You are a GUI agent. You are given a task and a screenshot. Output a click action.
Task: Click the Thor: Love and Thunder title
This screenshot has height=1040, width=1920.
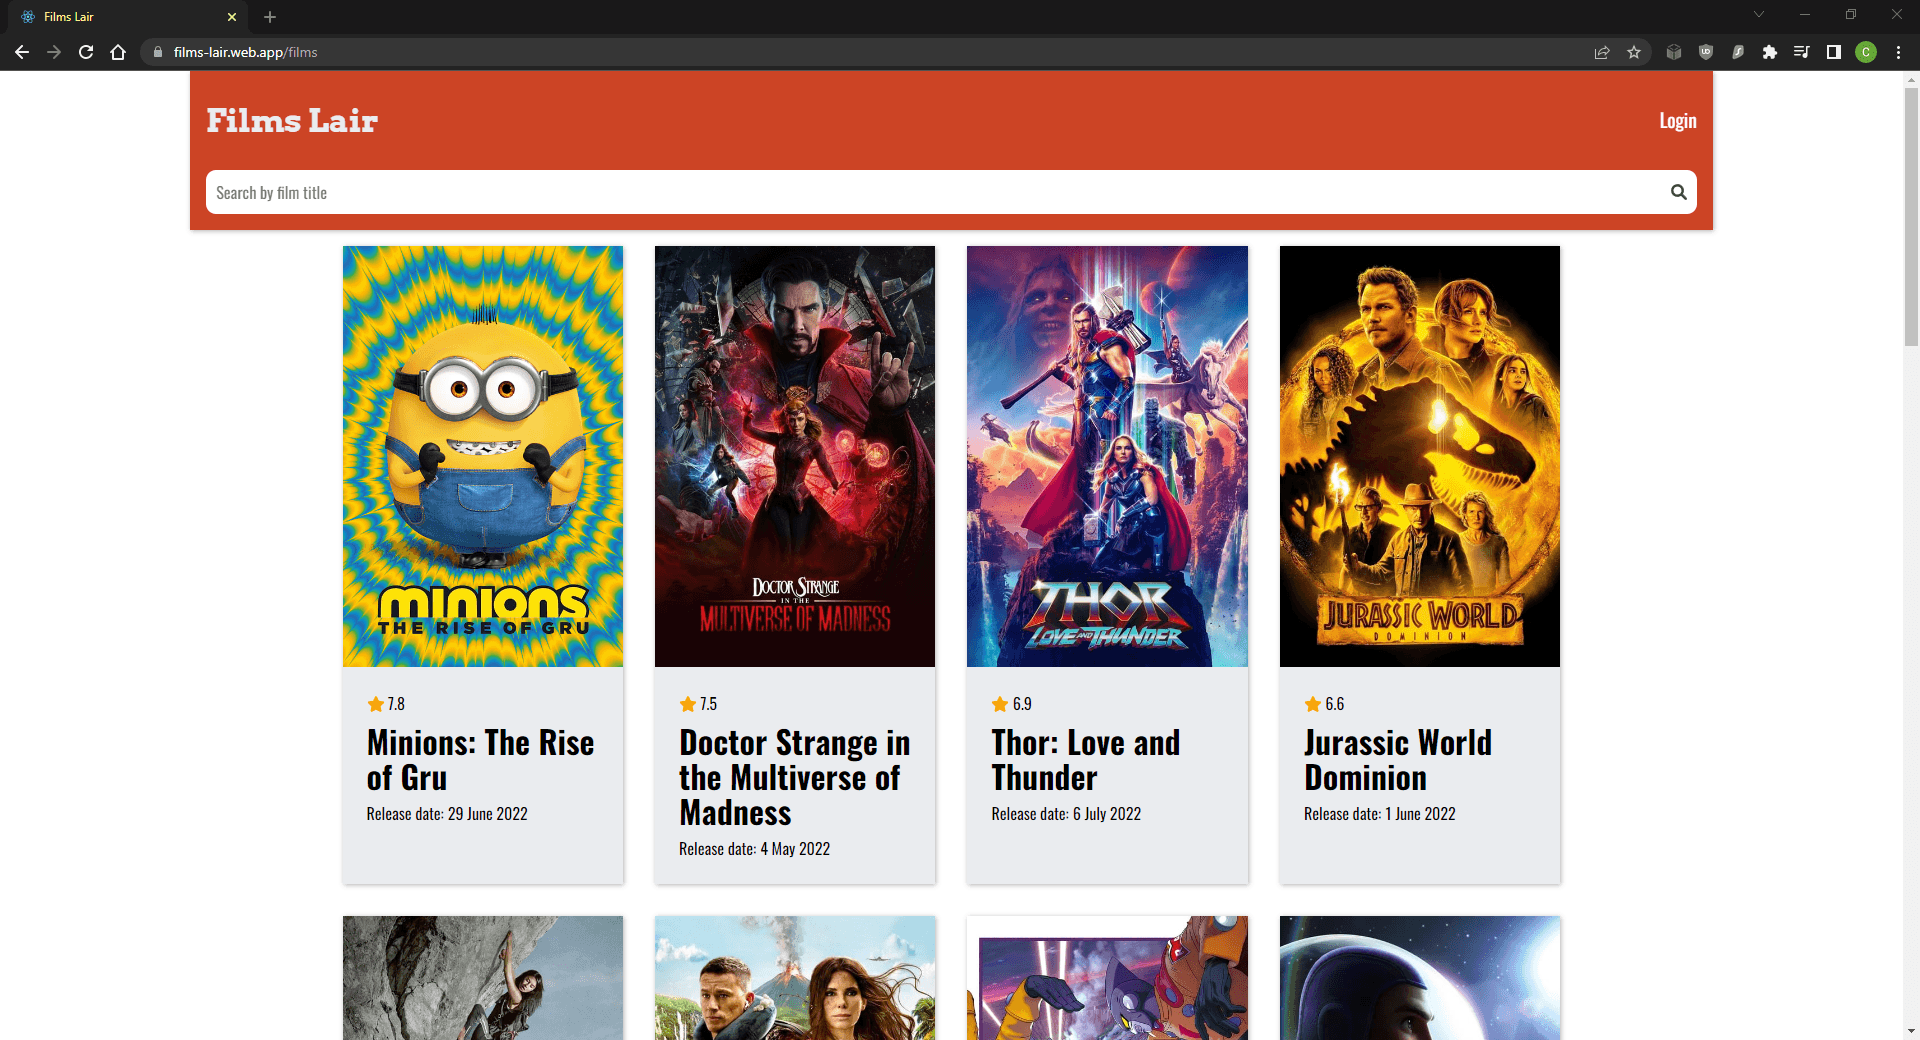click(1086, 760)
